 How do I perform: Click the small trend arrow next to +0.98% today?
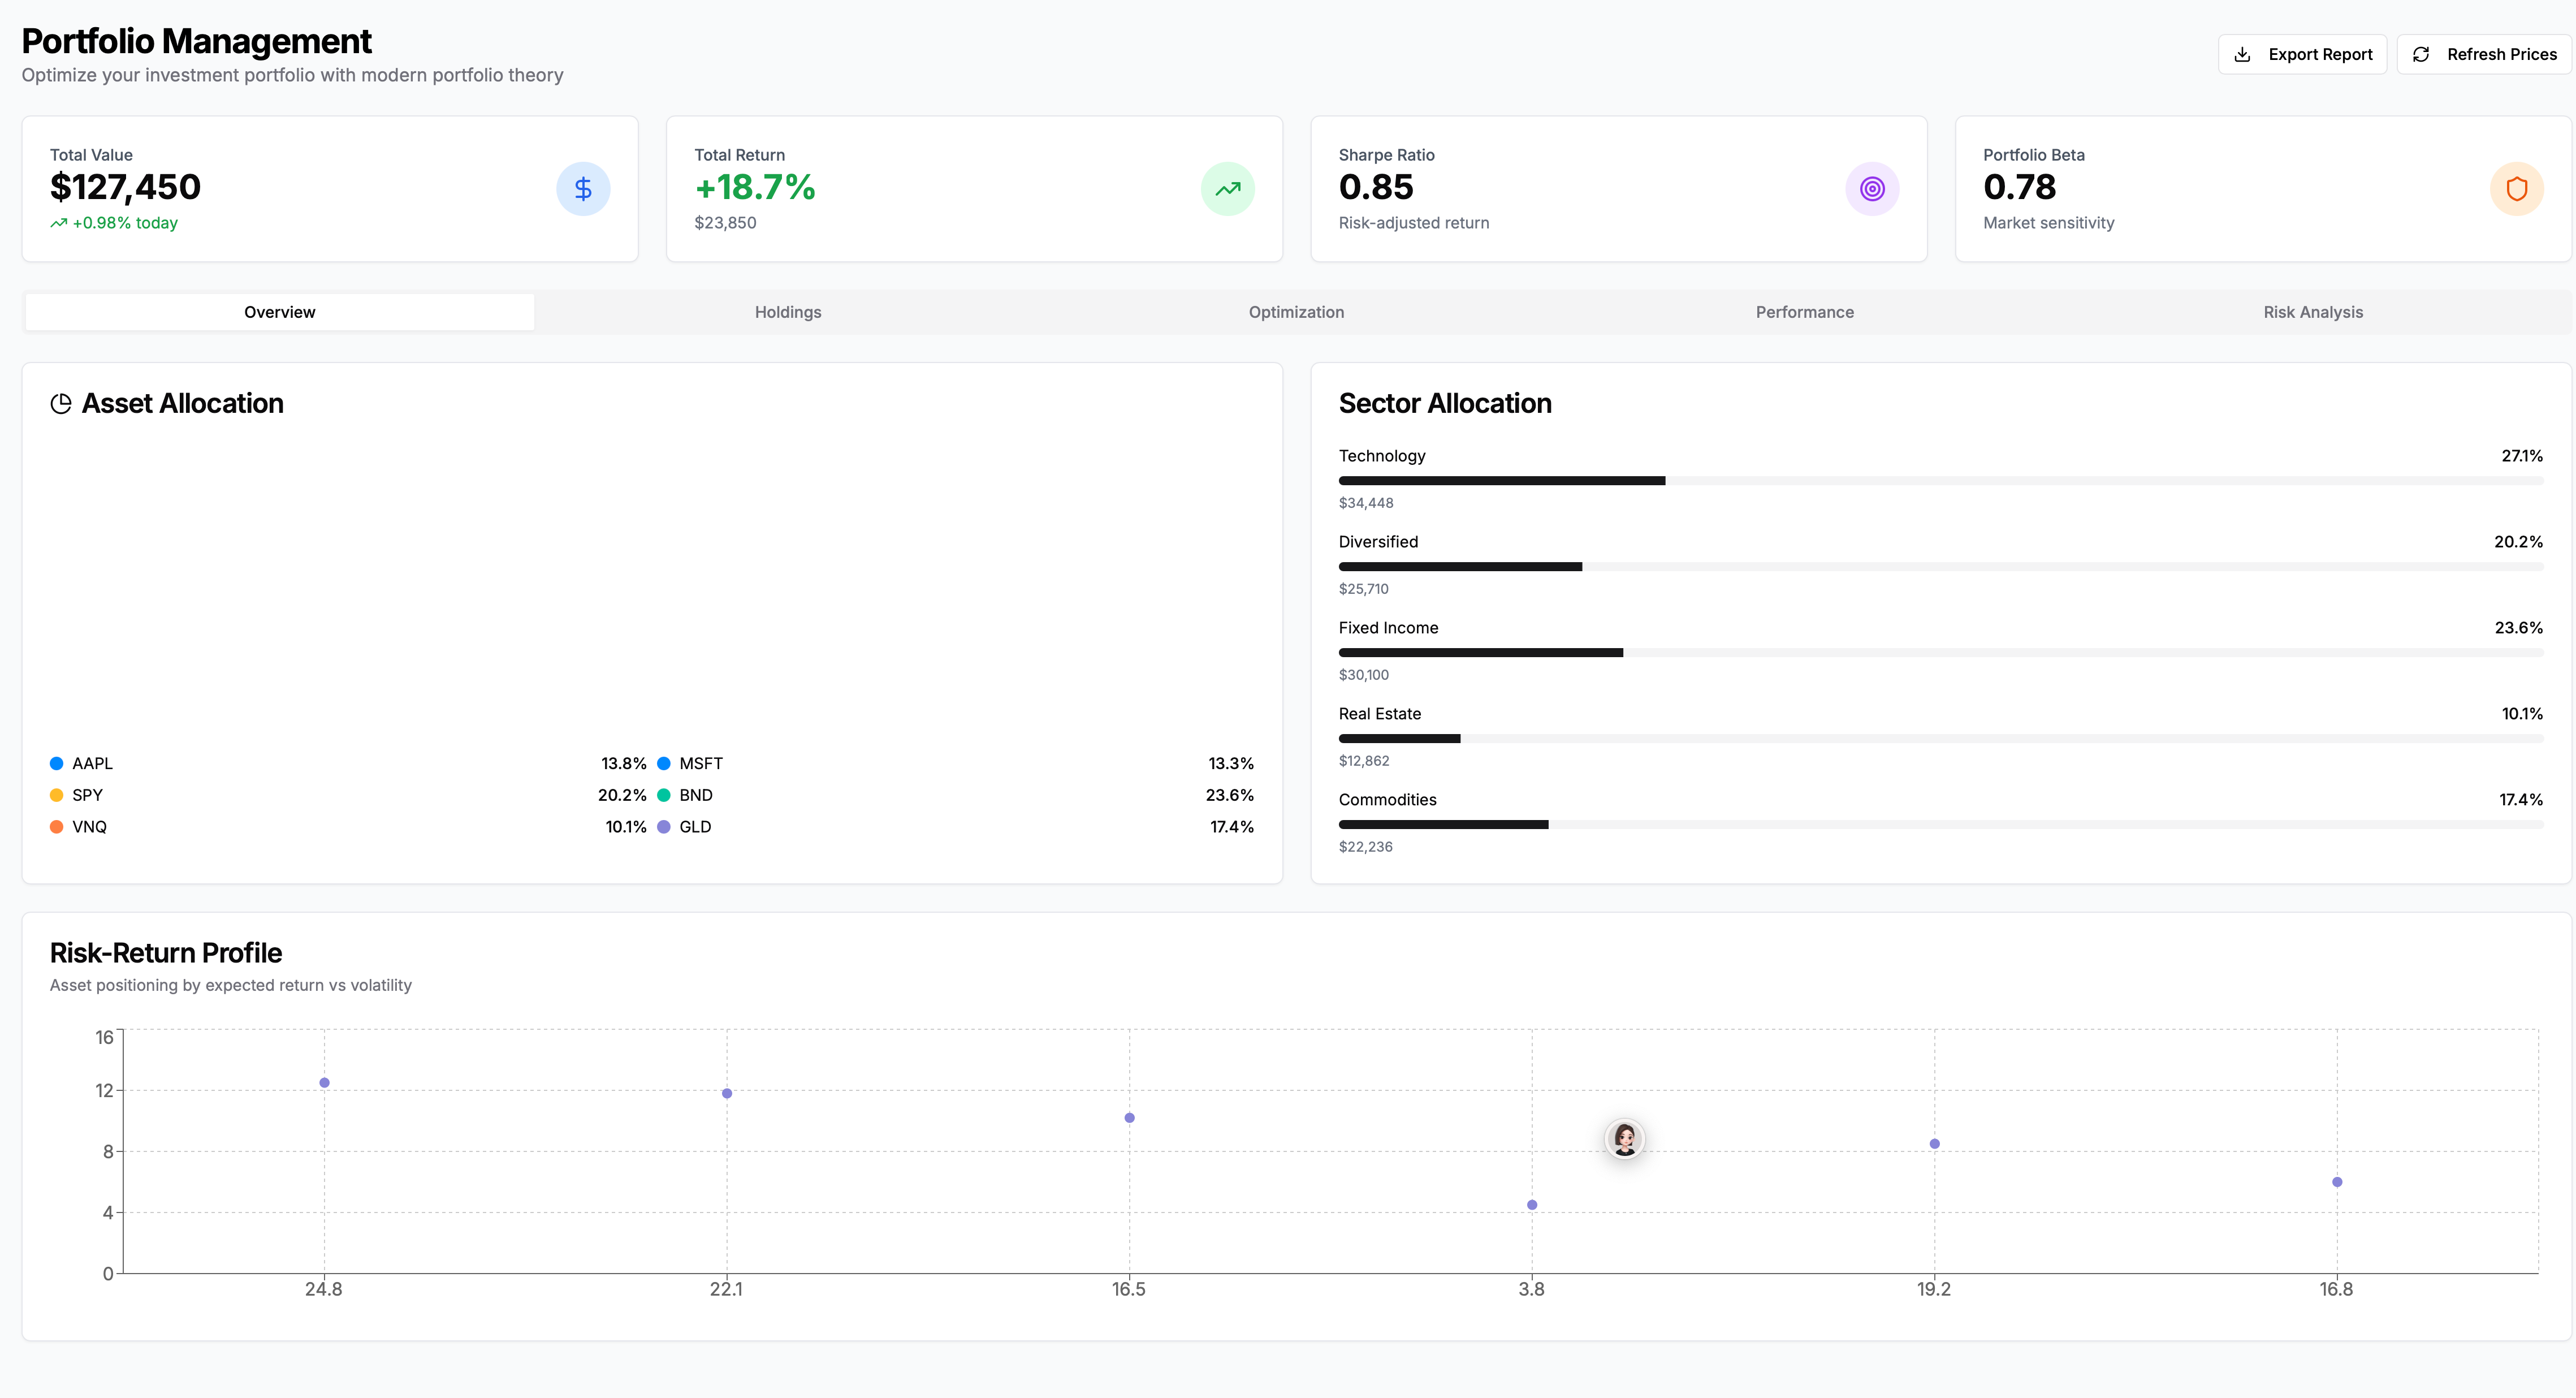click(59, 223)
